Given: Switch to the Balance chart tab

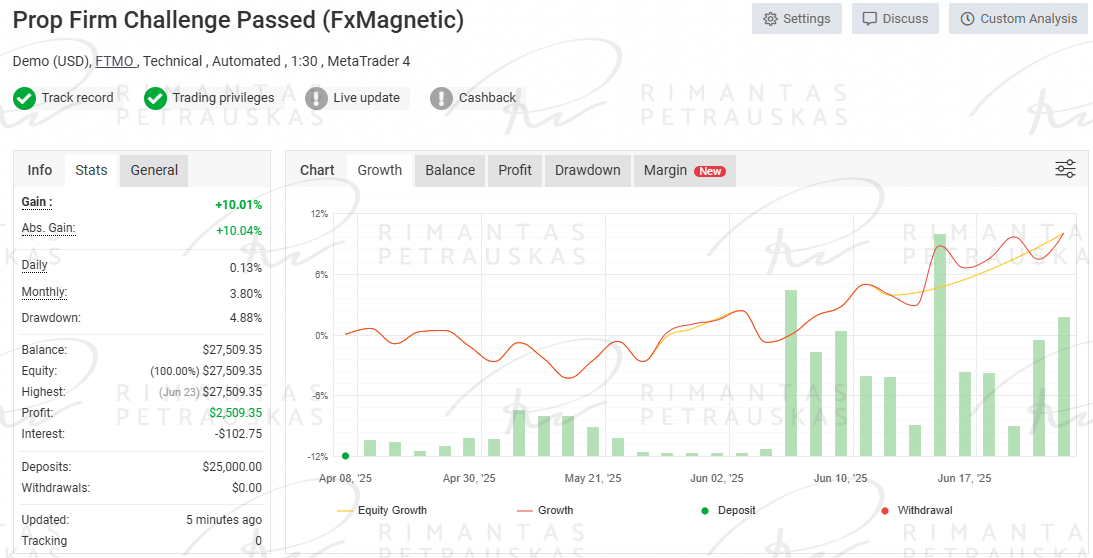Looking at the screenshot, I should point(450,170).
